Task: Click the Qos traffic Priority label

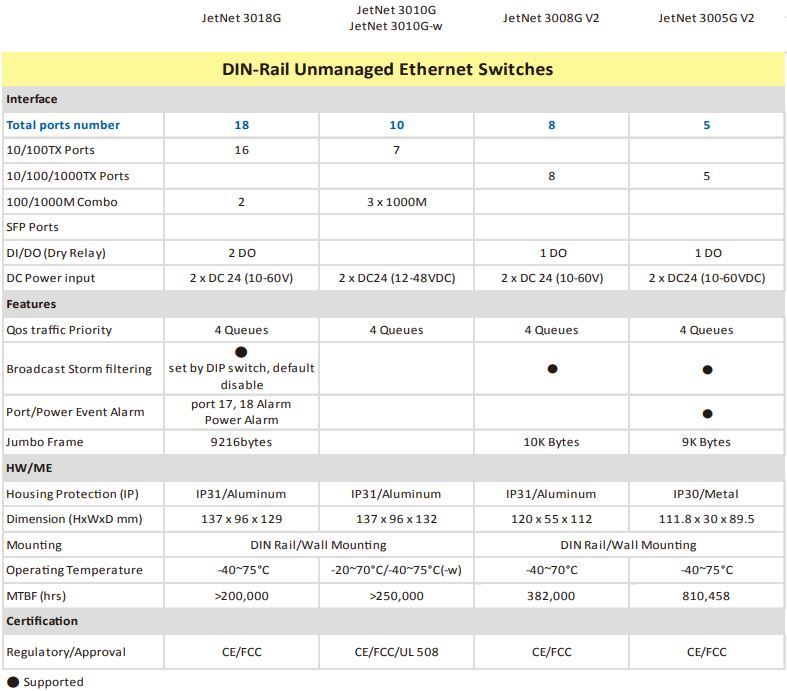Action: coord(59,330)
